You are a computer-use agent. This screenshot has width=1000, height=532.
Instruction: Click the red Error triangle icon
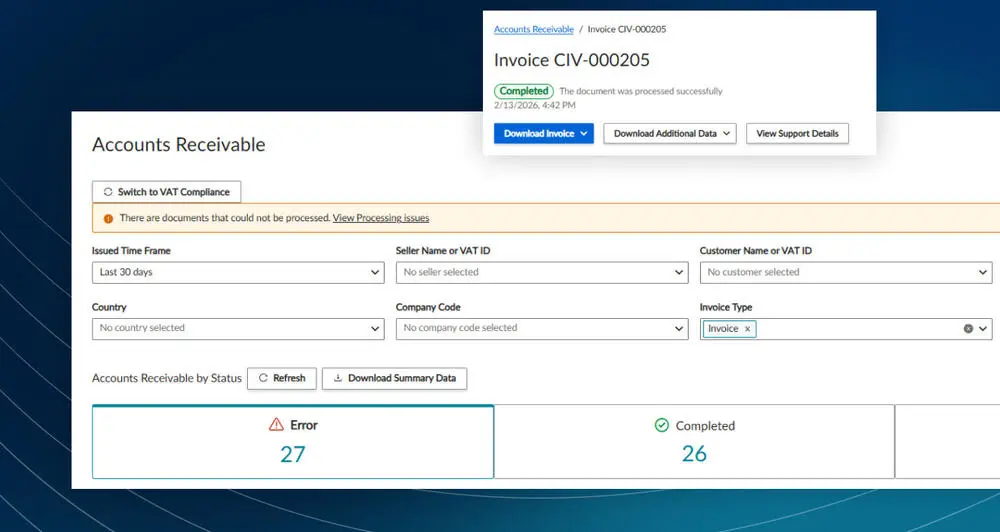pyautogui.click(x=276, y=425)
